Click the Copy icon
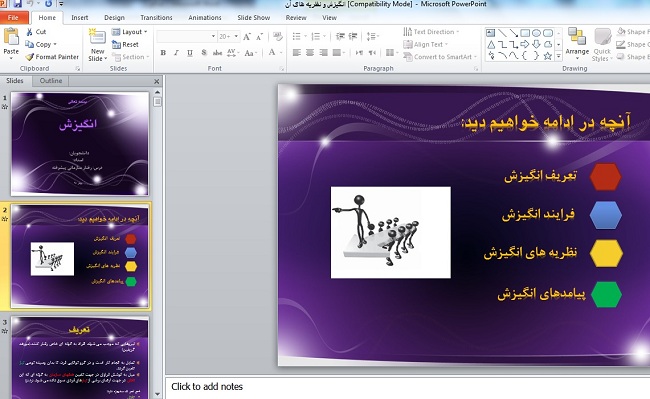650x399 pixels. tap(29, 44)
